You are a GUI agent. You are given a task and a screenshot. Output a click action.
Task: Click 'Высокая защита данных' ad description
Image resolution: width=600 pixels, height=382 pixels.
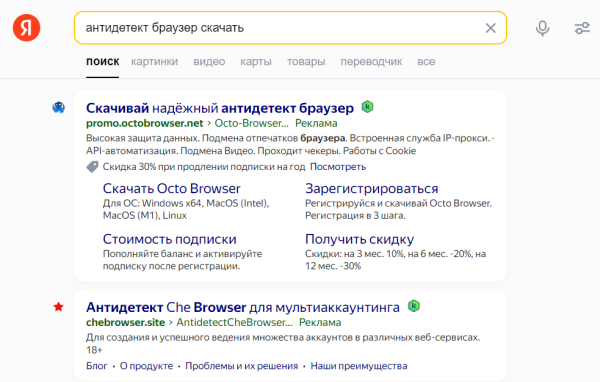pos(290,144)
